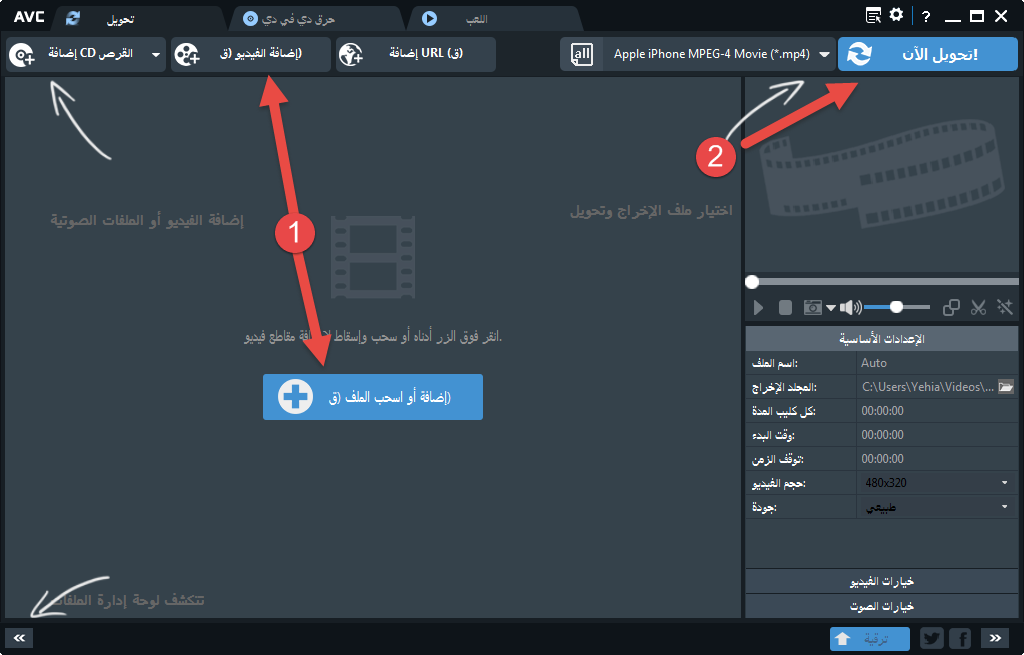Click the scissors cut icon

pyautogui.click(x=978, y=307)
